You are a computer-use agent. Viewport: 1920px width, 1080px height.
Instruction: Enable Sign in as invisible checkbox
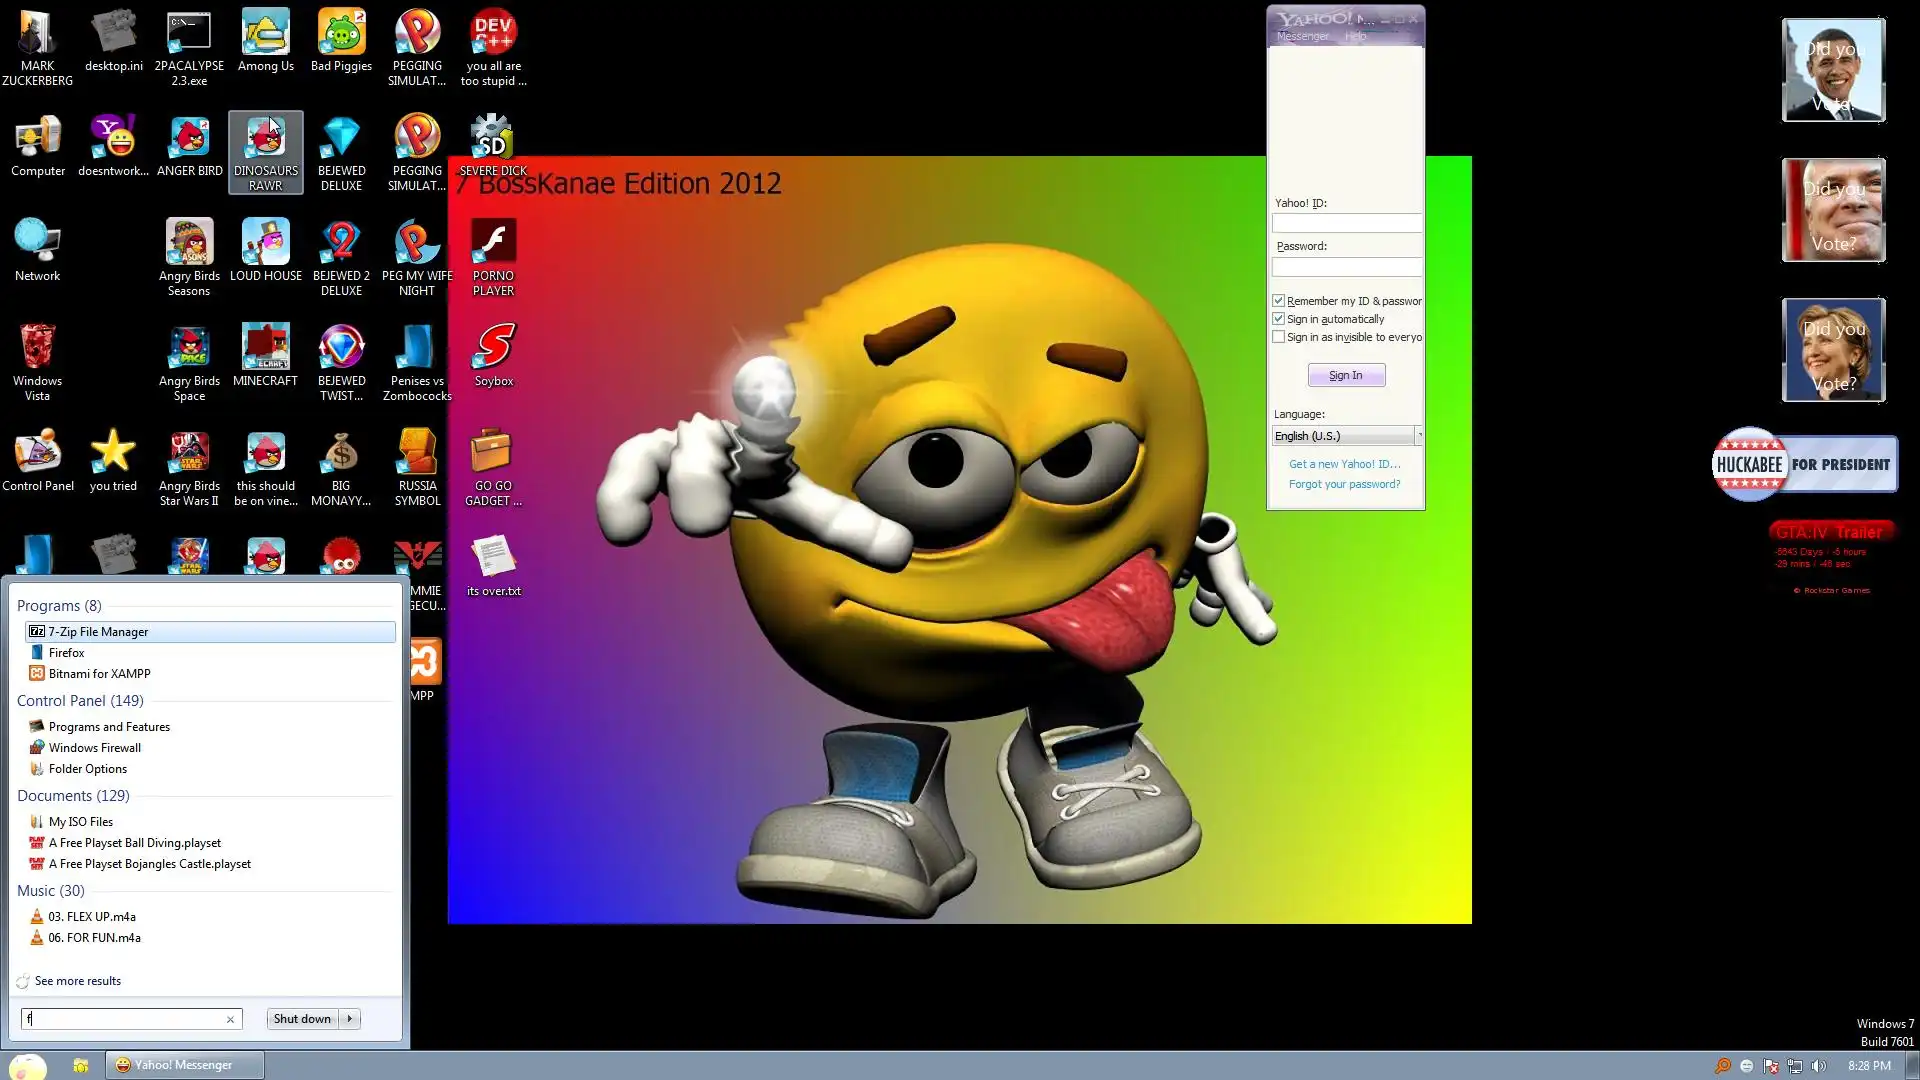pos(1278,337)
